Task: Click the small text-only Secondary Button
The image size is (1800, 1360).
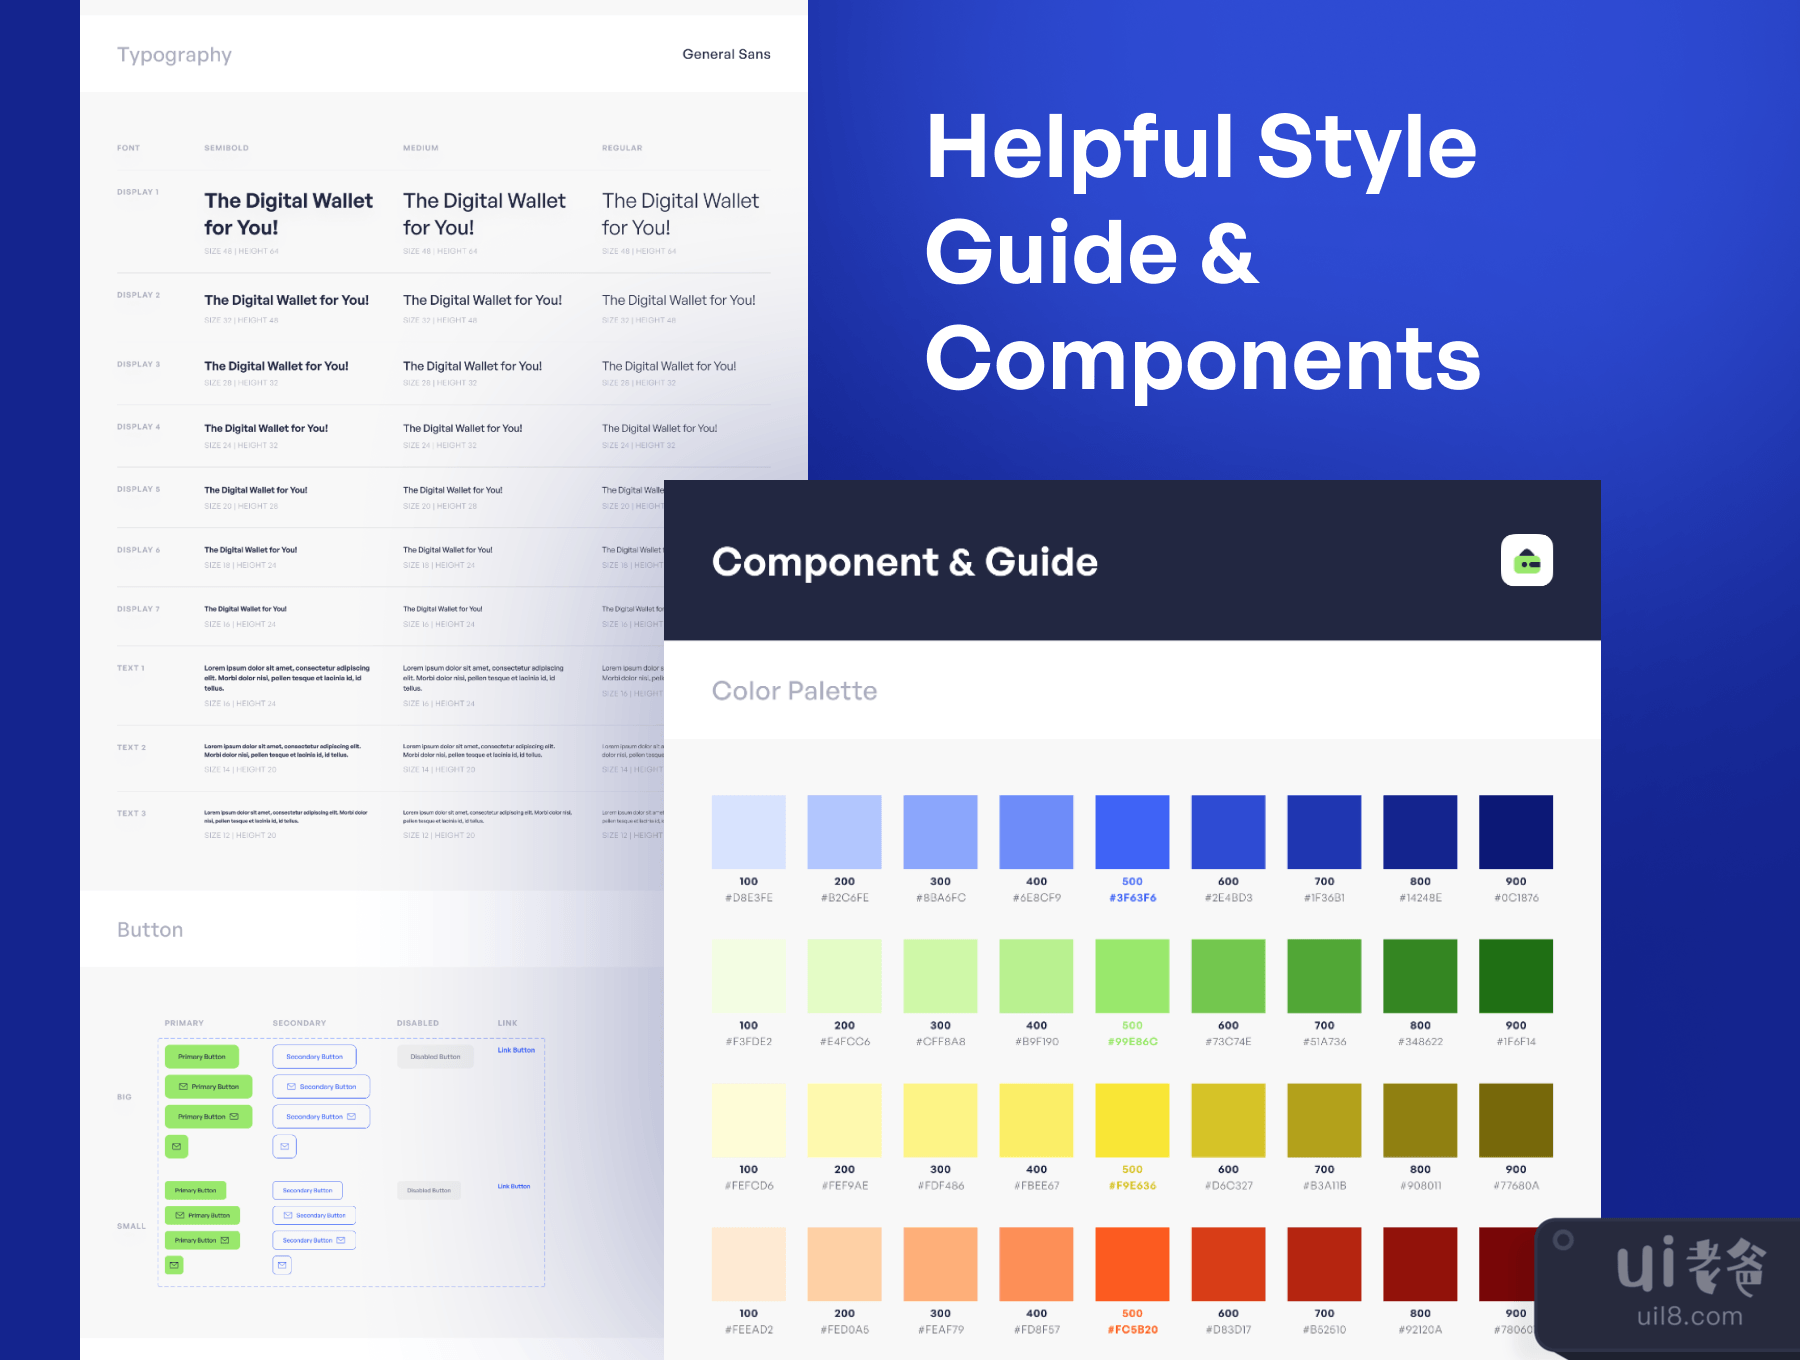Action: [x=307, y=1190]
